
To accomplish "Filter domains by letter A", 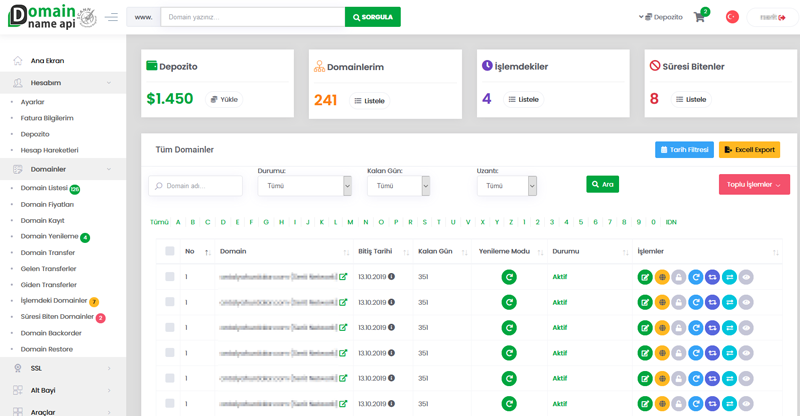I will click(178, 222).
